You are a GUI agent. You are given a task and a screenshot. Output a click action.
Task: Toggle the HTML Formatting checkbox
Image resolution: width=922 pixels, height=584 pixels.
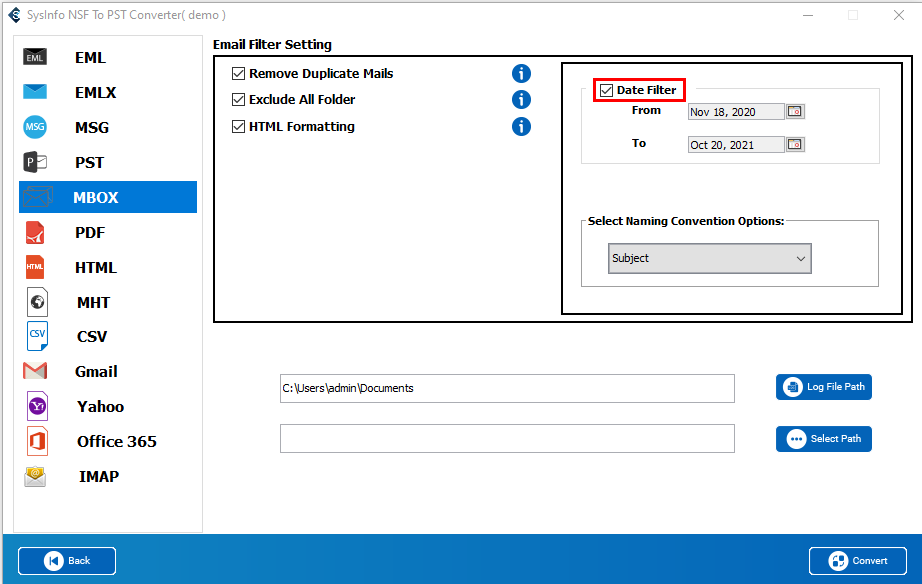point(238,126)
